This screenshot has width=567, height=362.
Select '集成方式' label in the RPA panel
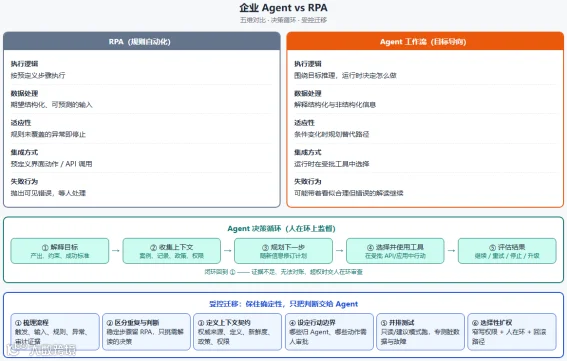(24, 152)
